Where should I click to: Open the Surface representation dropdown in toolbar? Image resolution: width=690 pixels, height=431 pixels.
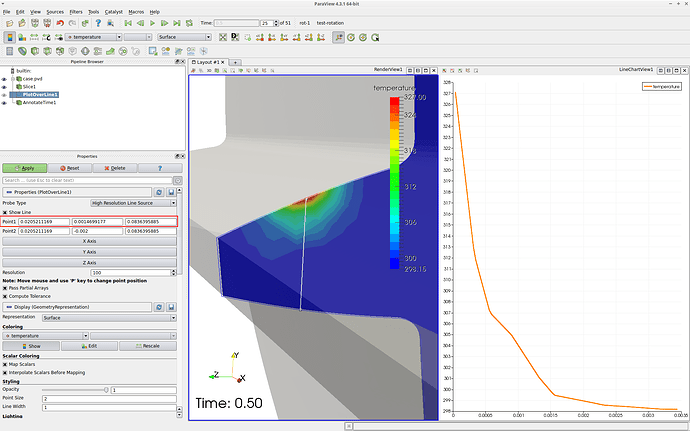(184, 37)
